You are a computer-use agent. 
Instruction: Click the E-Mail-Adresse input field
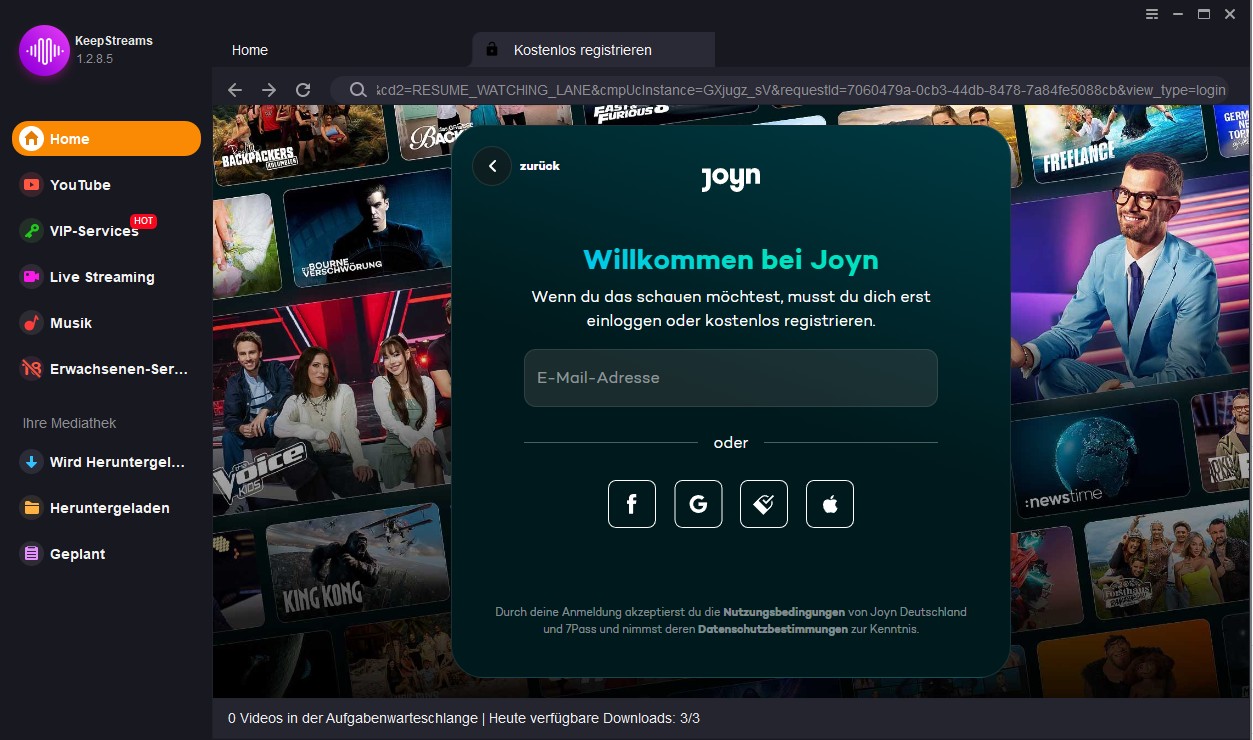(730, 378)
